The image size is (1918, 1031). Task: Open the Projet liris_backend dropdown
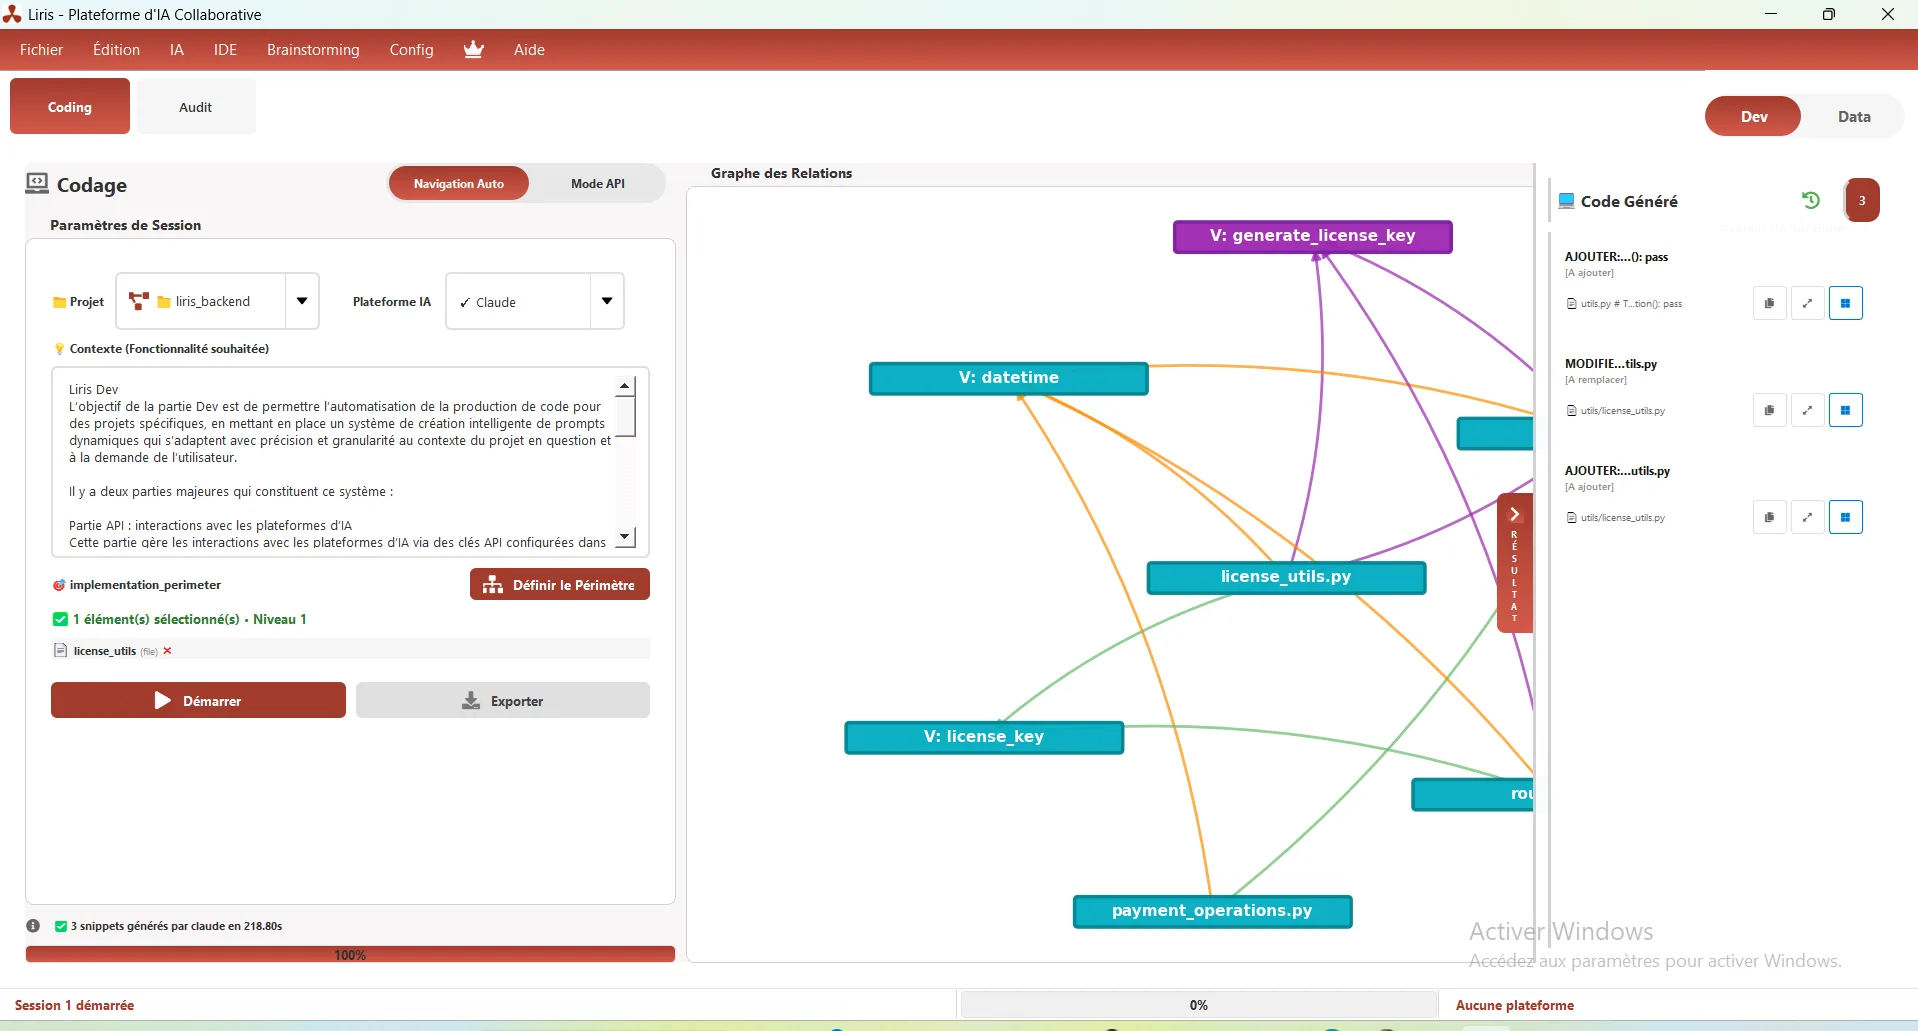[301, 301]
